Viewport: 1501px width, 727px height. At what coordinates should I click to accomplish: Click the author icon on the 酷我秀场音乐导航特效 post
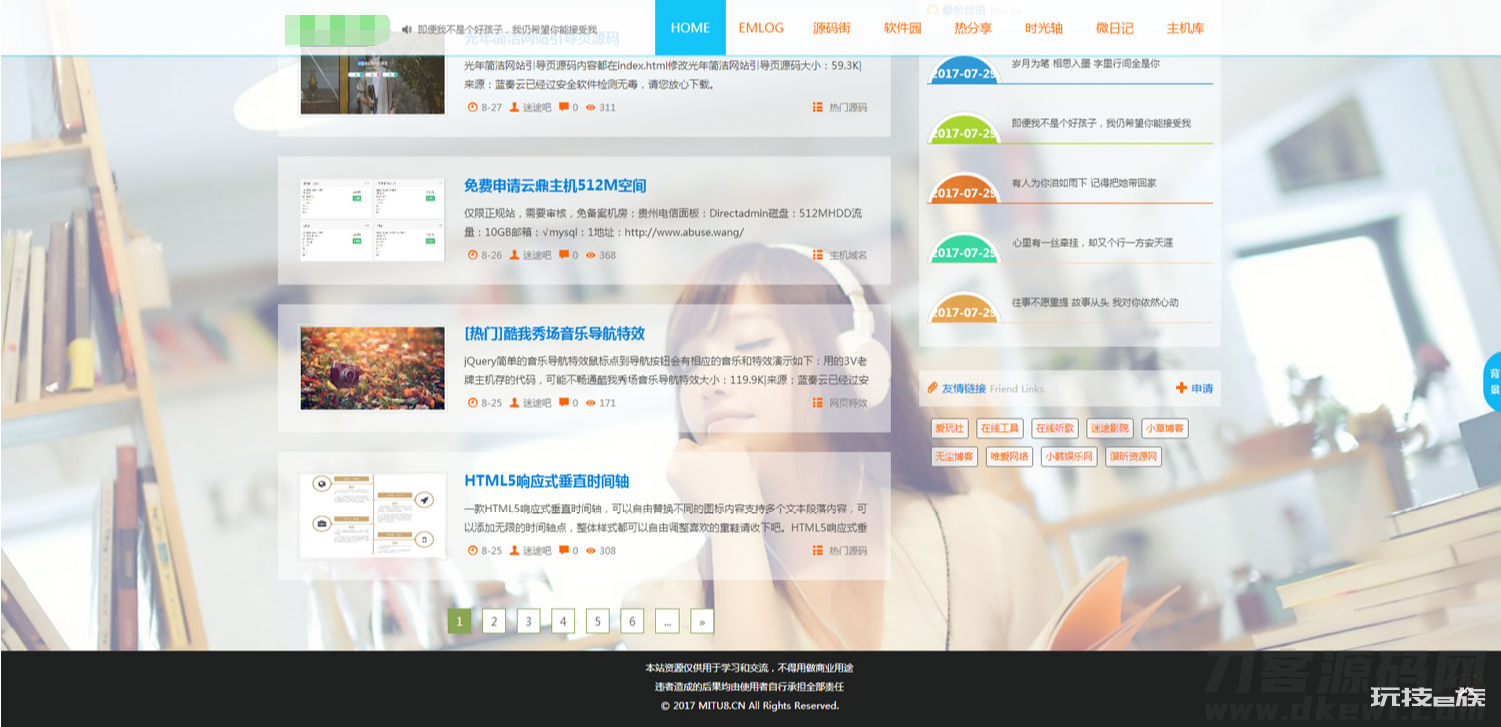(x=515, y=403)
